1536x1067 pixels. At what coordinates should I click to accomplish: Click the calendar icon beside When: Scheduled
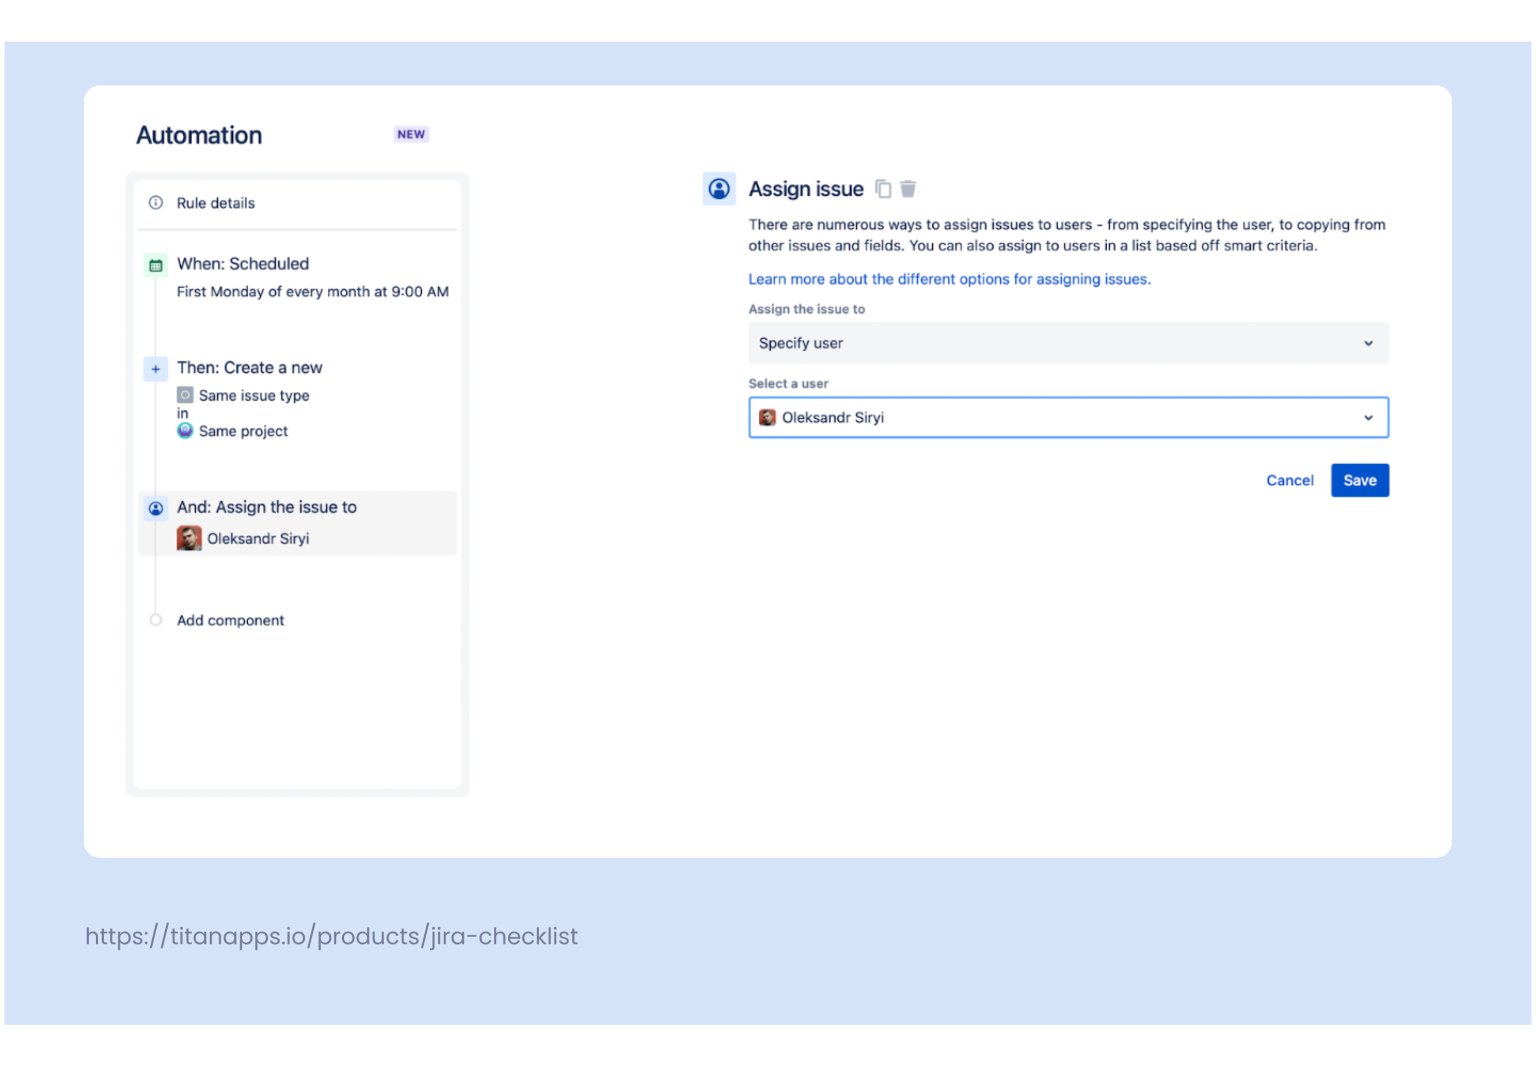coord(156,264)
